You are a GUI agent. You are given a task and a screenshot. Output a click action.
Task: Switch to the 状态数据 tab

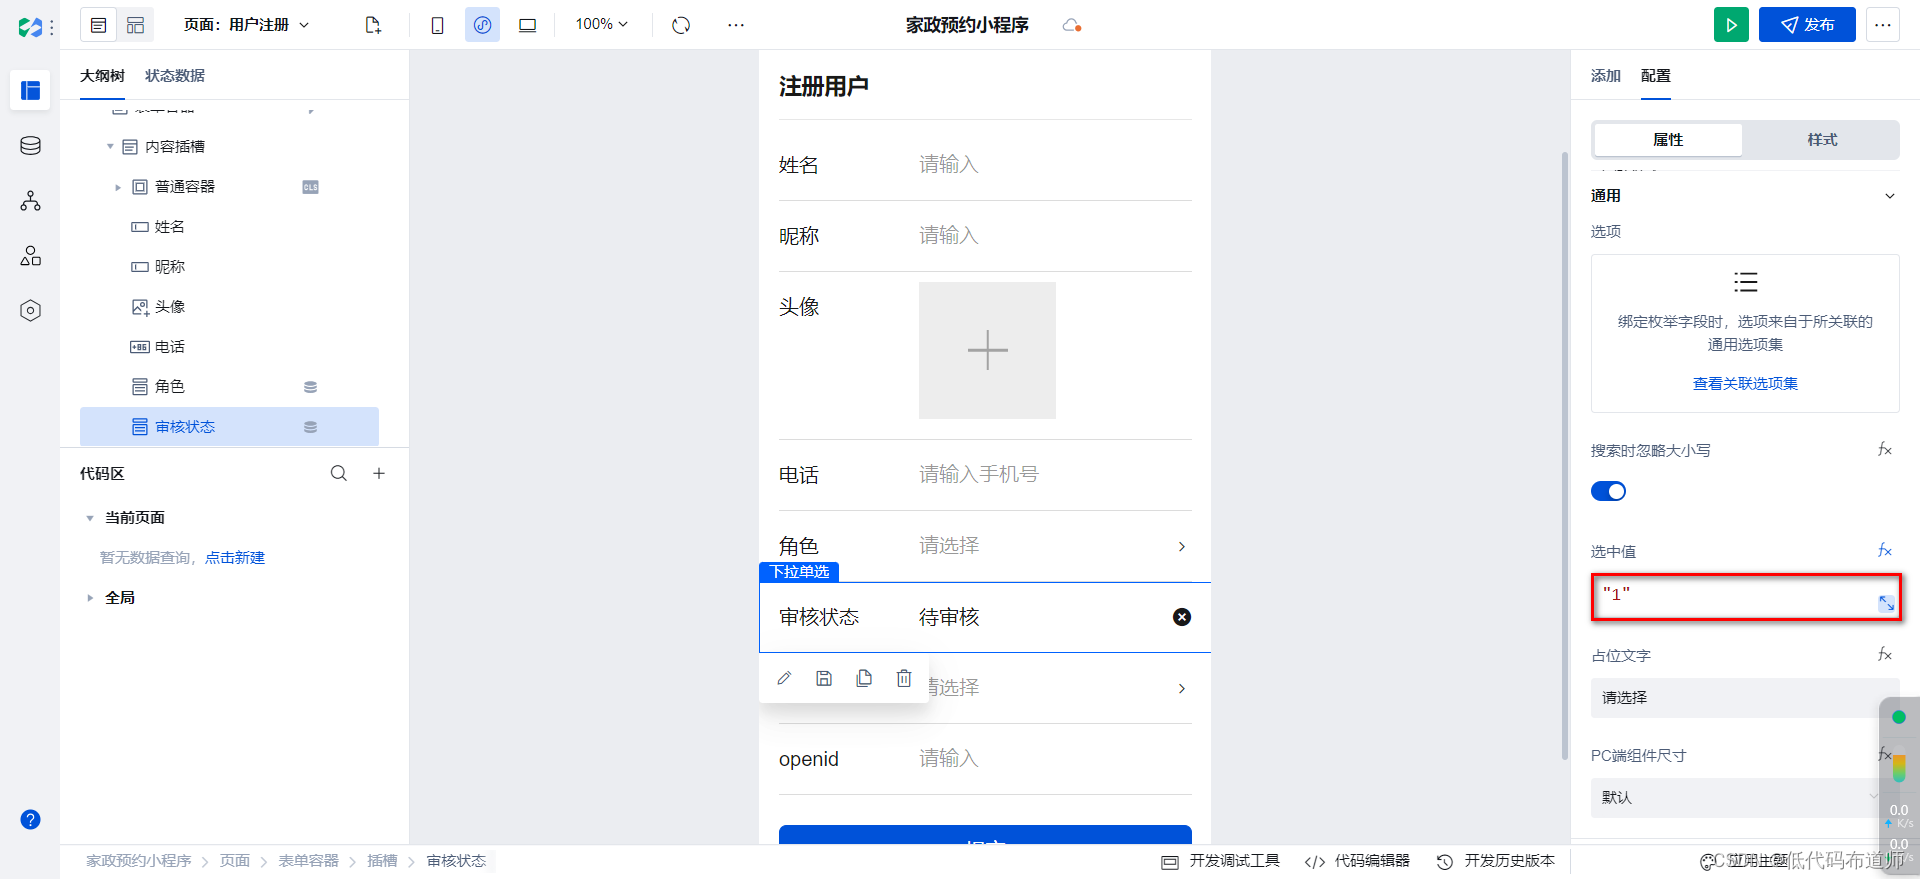coord(175,76)
